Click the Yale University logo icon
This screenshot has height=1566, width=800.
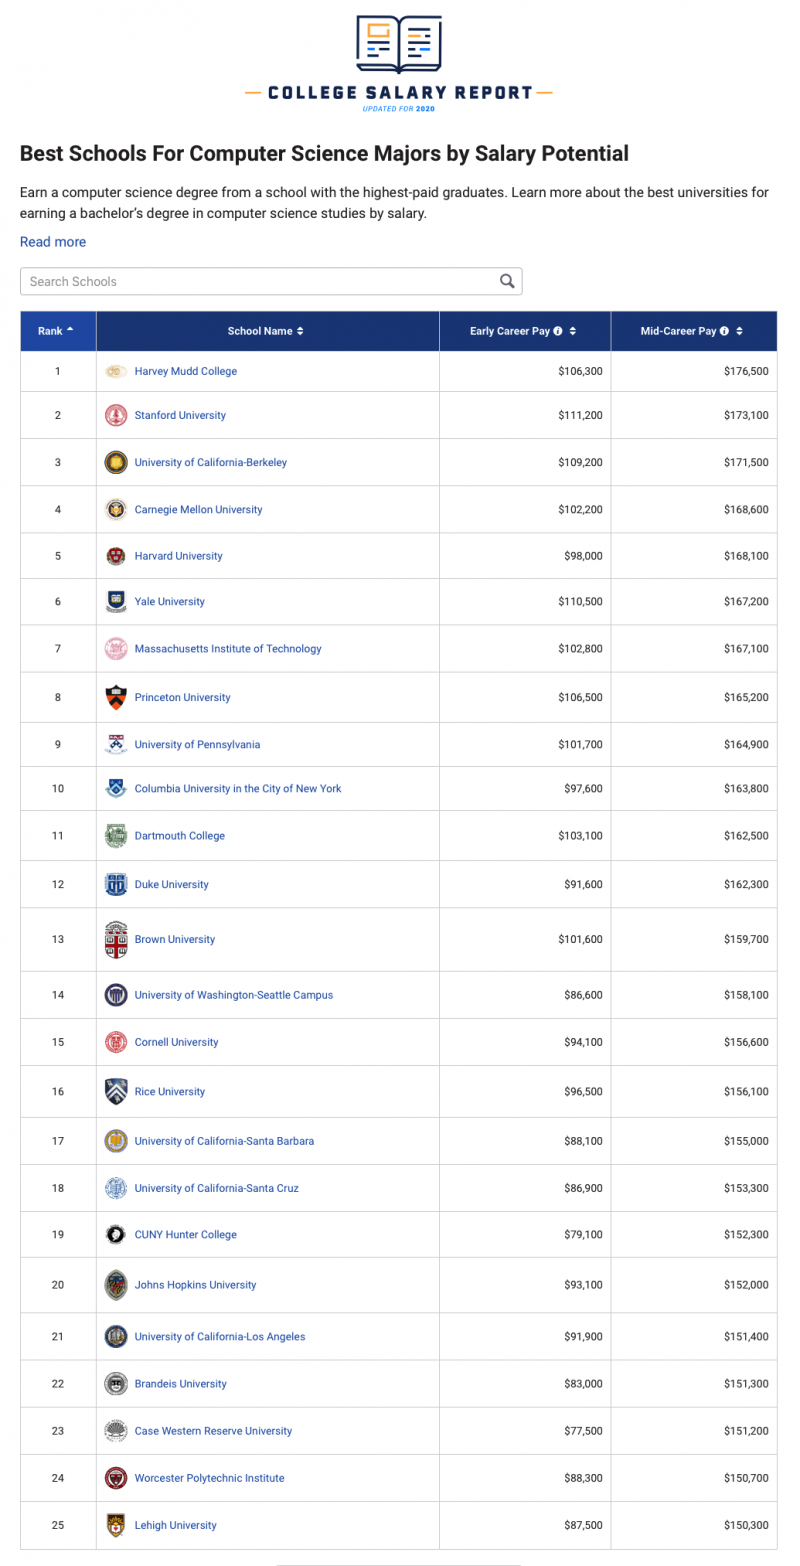tap(116, 601)
